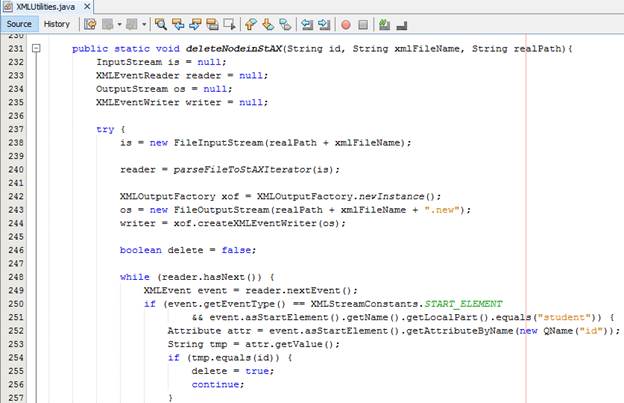Image resolution: width=624 pixels, height=403 pixels.
Task: Click the START_ELEMENT constant
Action: tap(464, 304)
